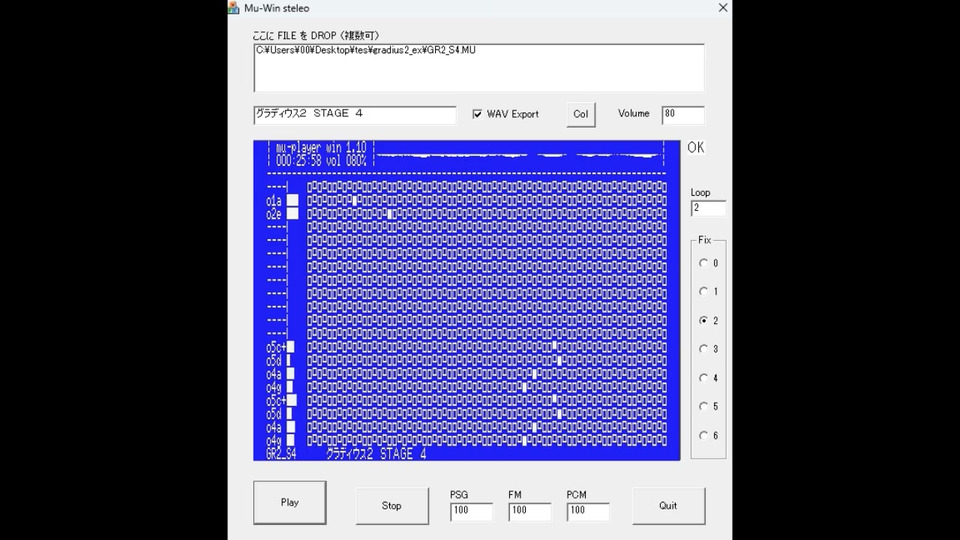Click the PCM label

(x=577, y=495)
